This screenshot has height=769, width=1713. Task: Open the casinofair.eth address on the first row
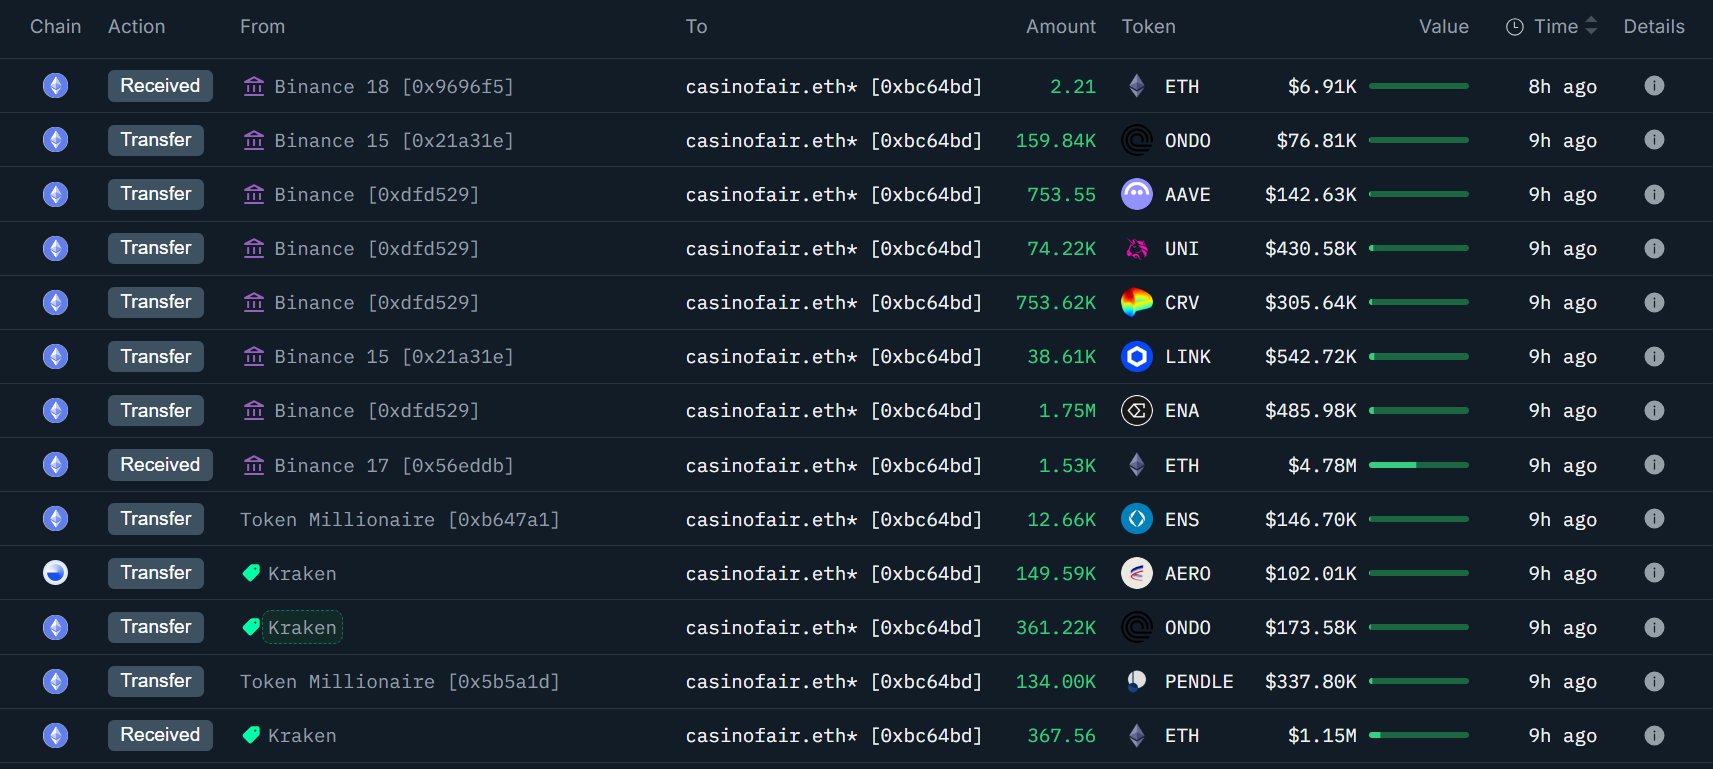click(833, 86)
